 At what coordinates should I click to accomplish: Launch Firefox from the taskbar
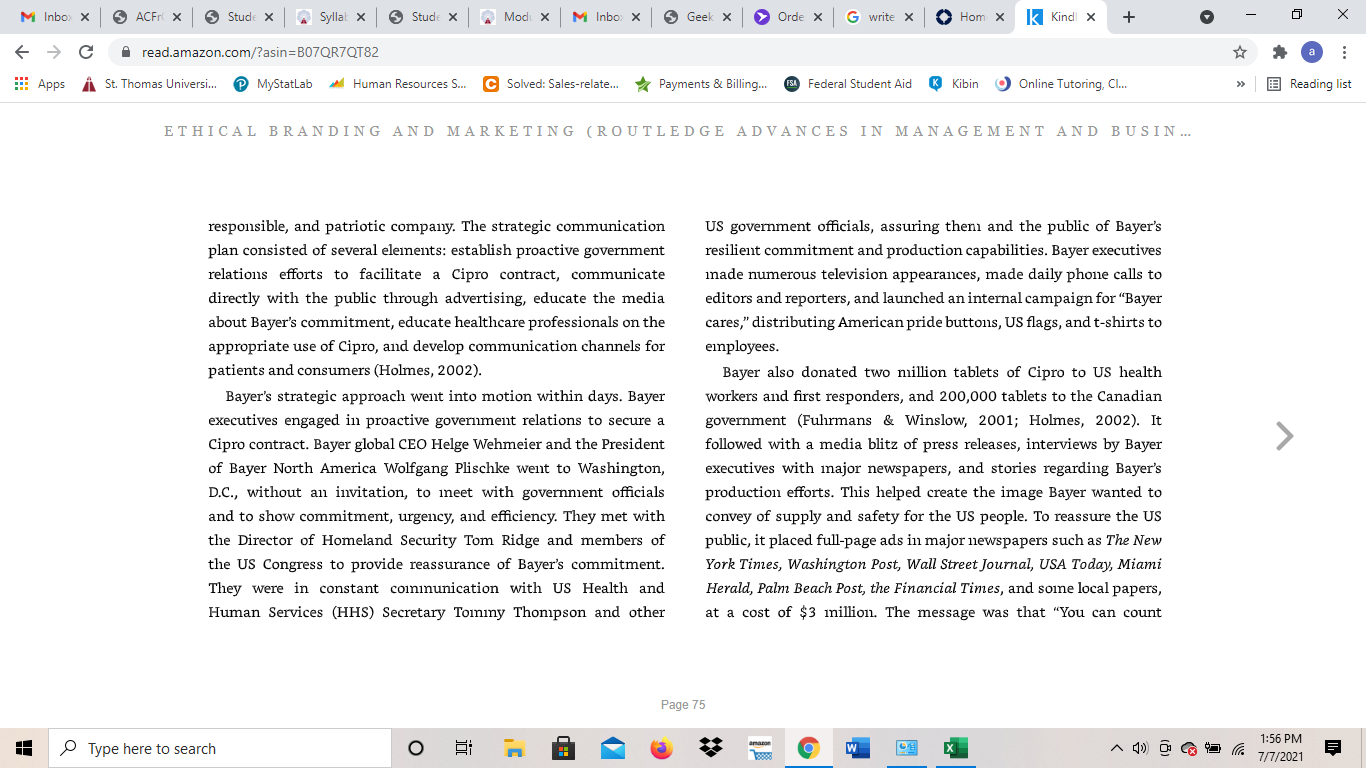pyautogui.click(x=661, y=748)
